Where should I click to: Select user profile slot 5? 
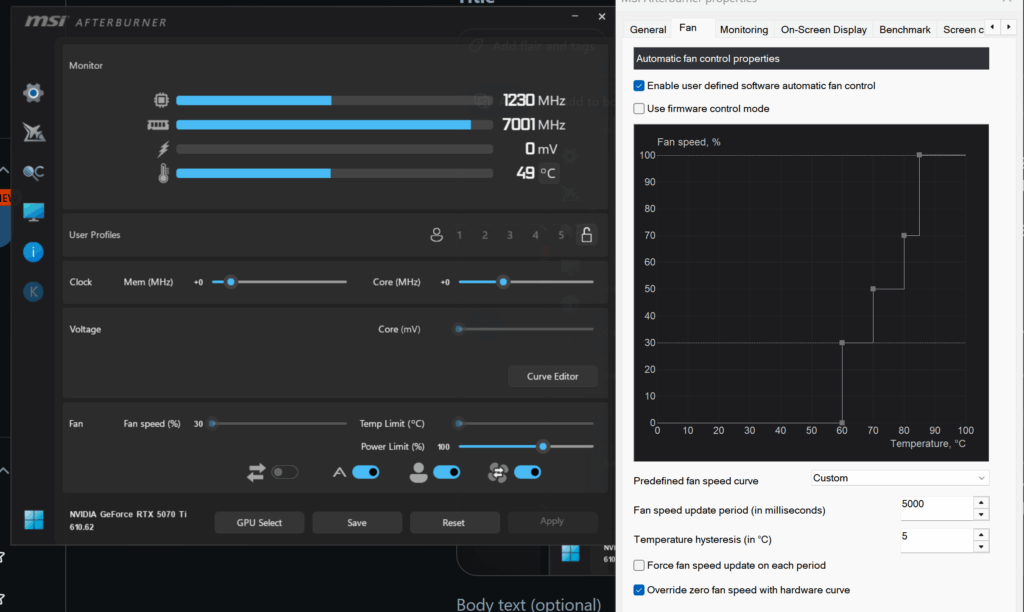pos(561,235)
